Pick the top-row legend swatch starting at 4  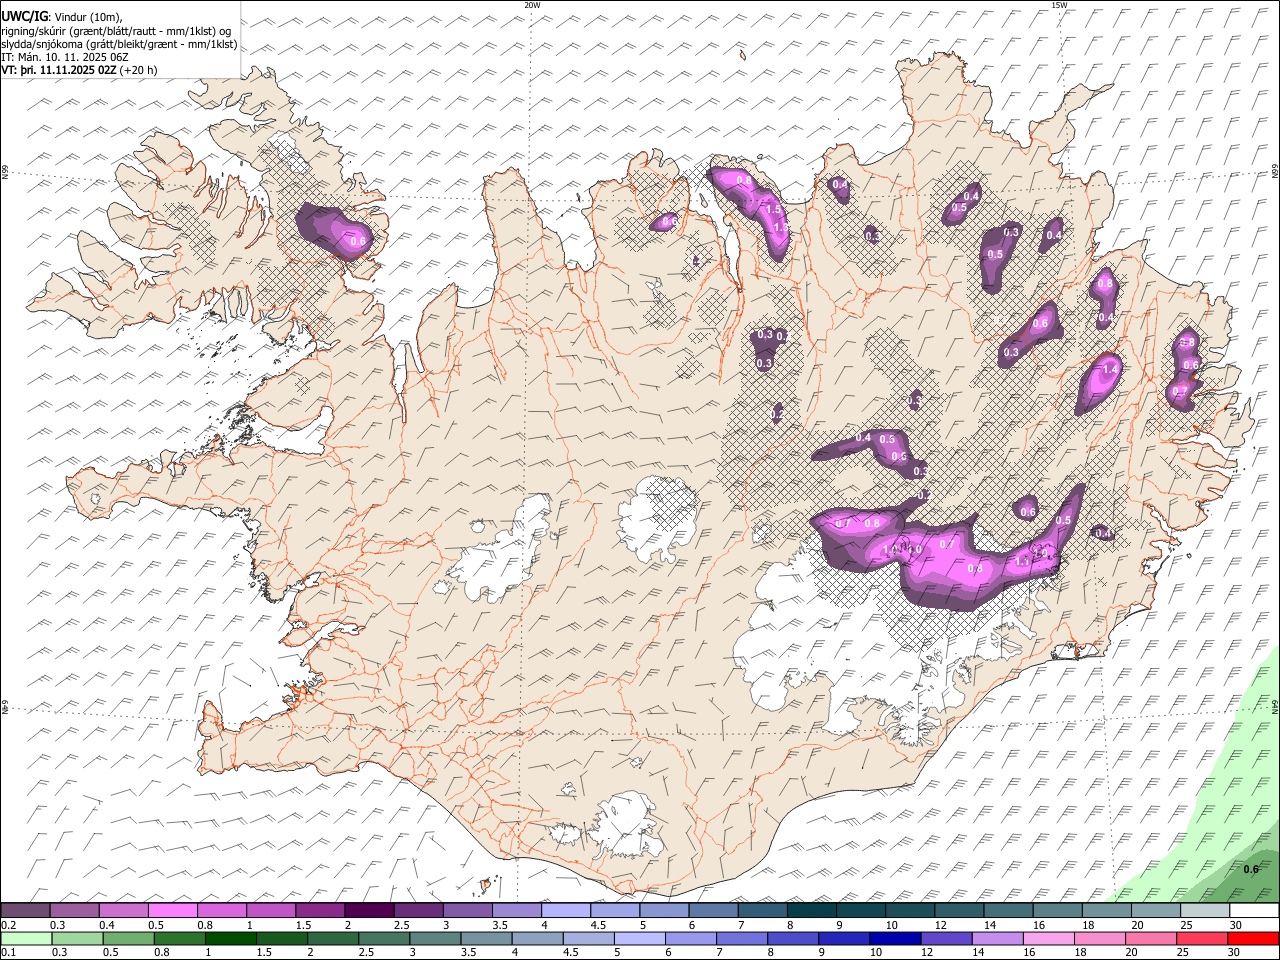[x=566, y=911]
